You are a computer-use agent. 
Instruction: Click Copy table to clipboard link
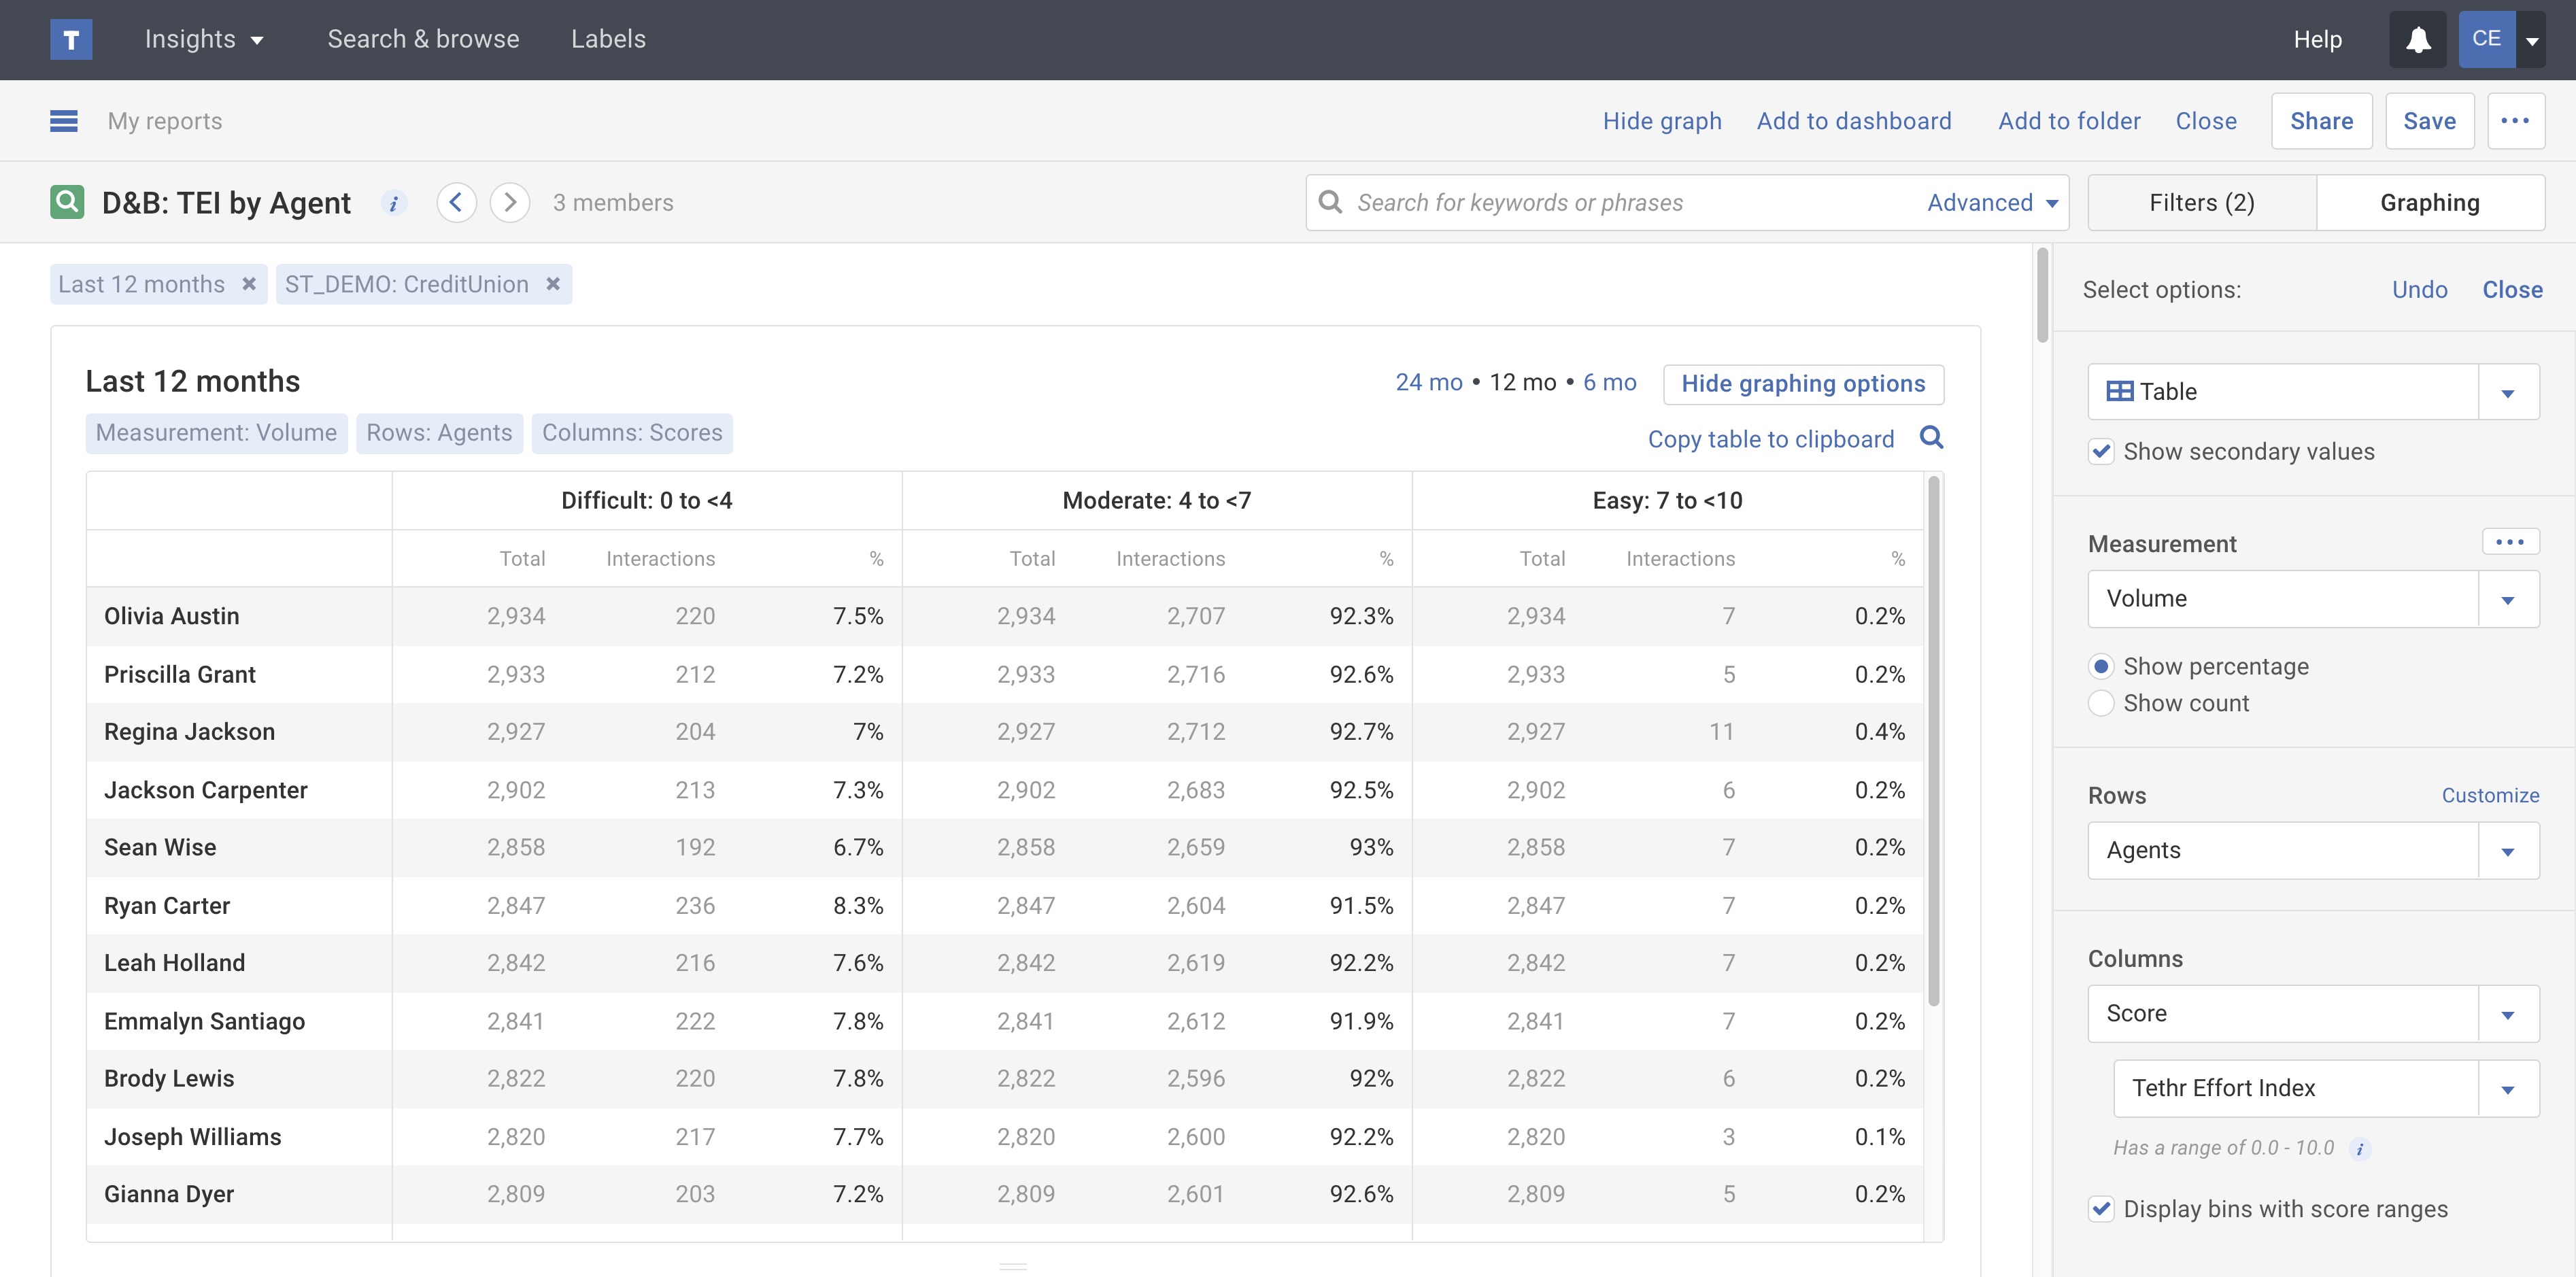(1770, 440)
